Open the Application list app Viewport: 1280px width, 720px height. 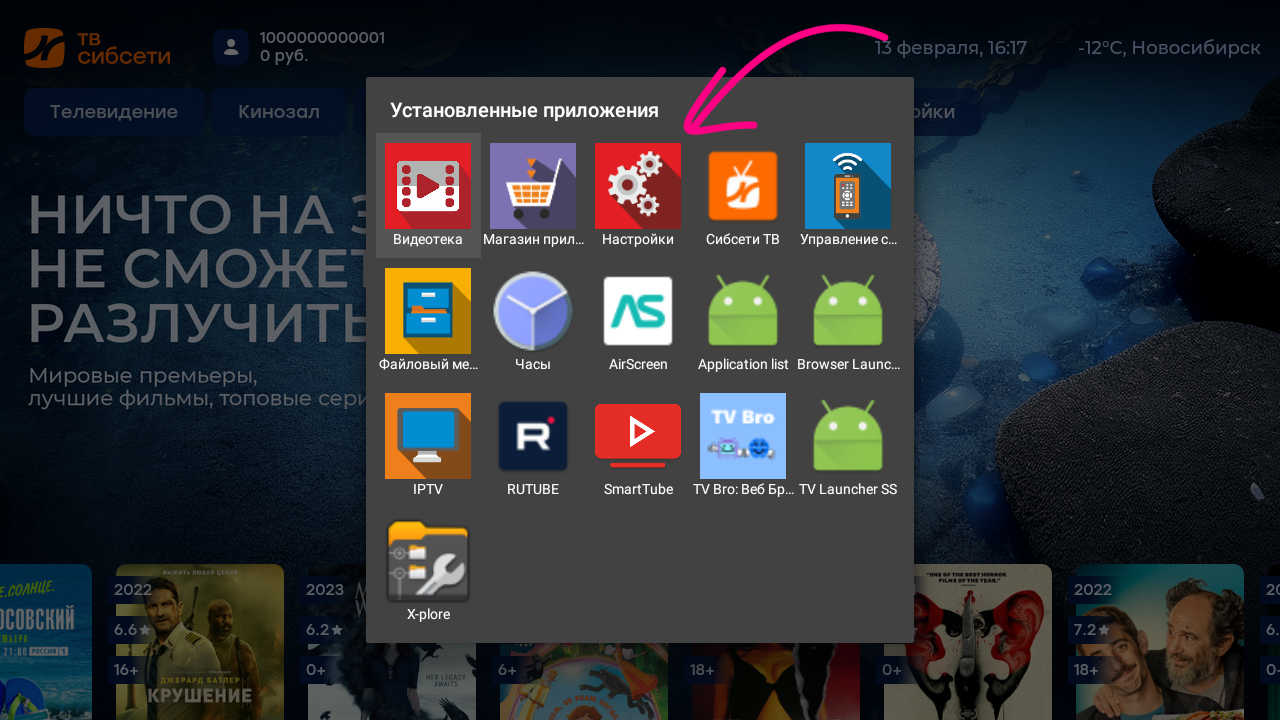click(x=743, y=320)
